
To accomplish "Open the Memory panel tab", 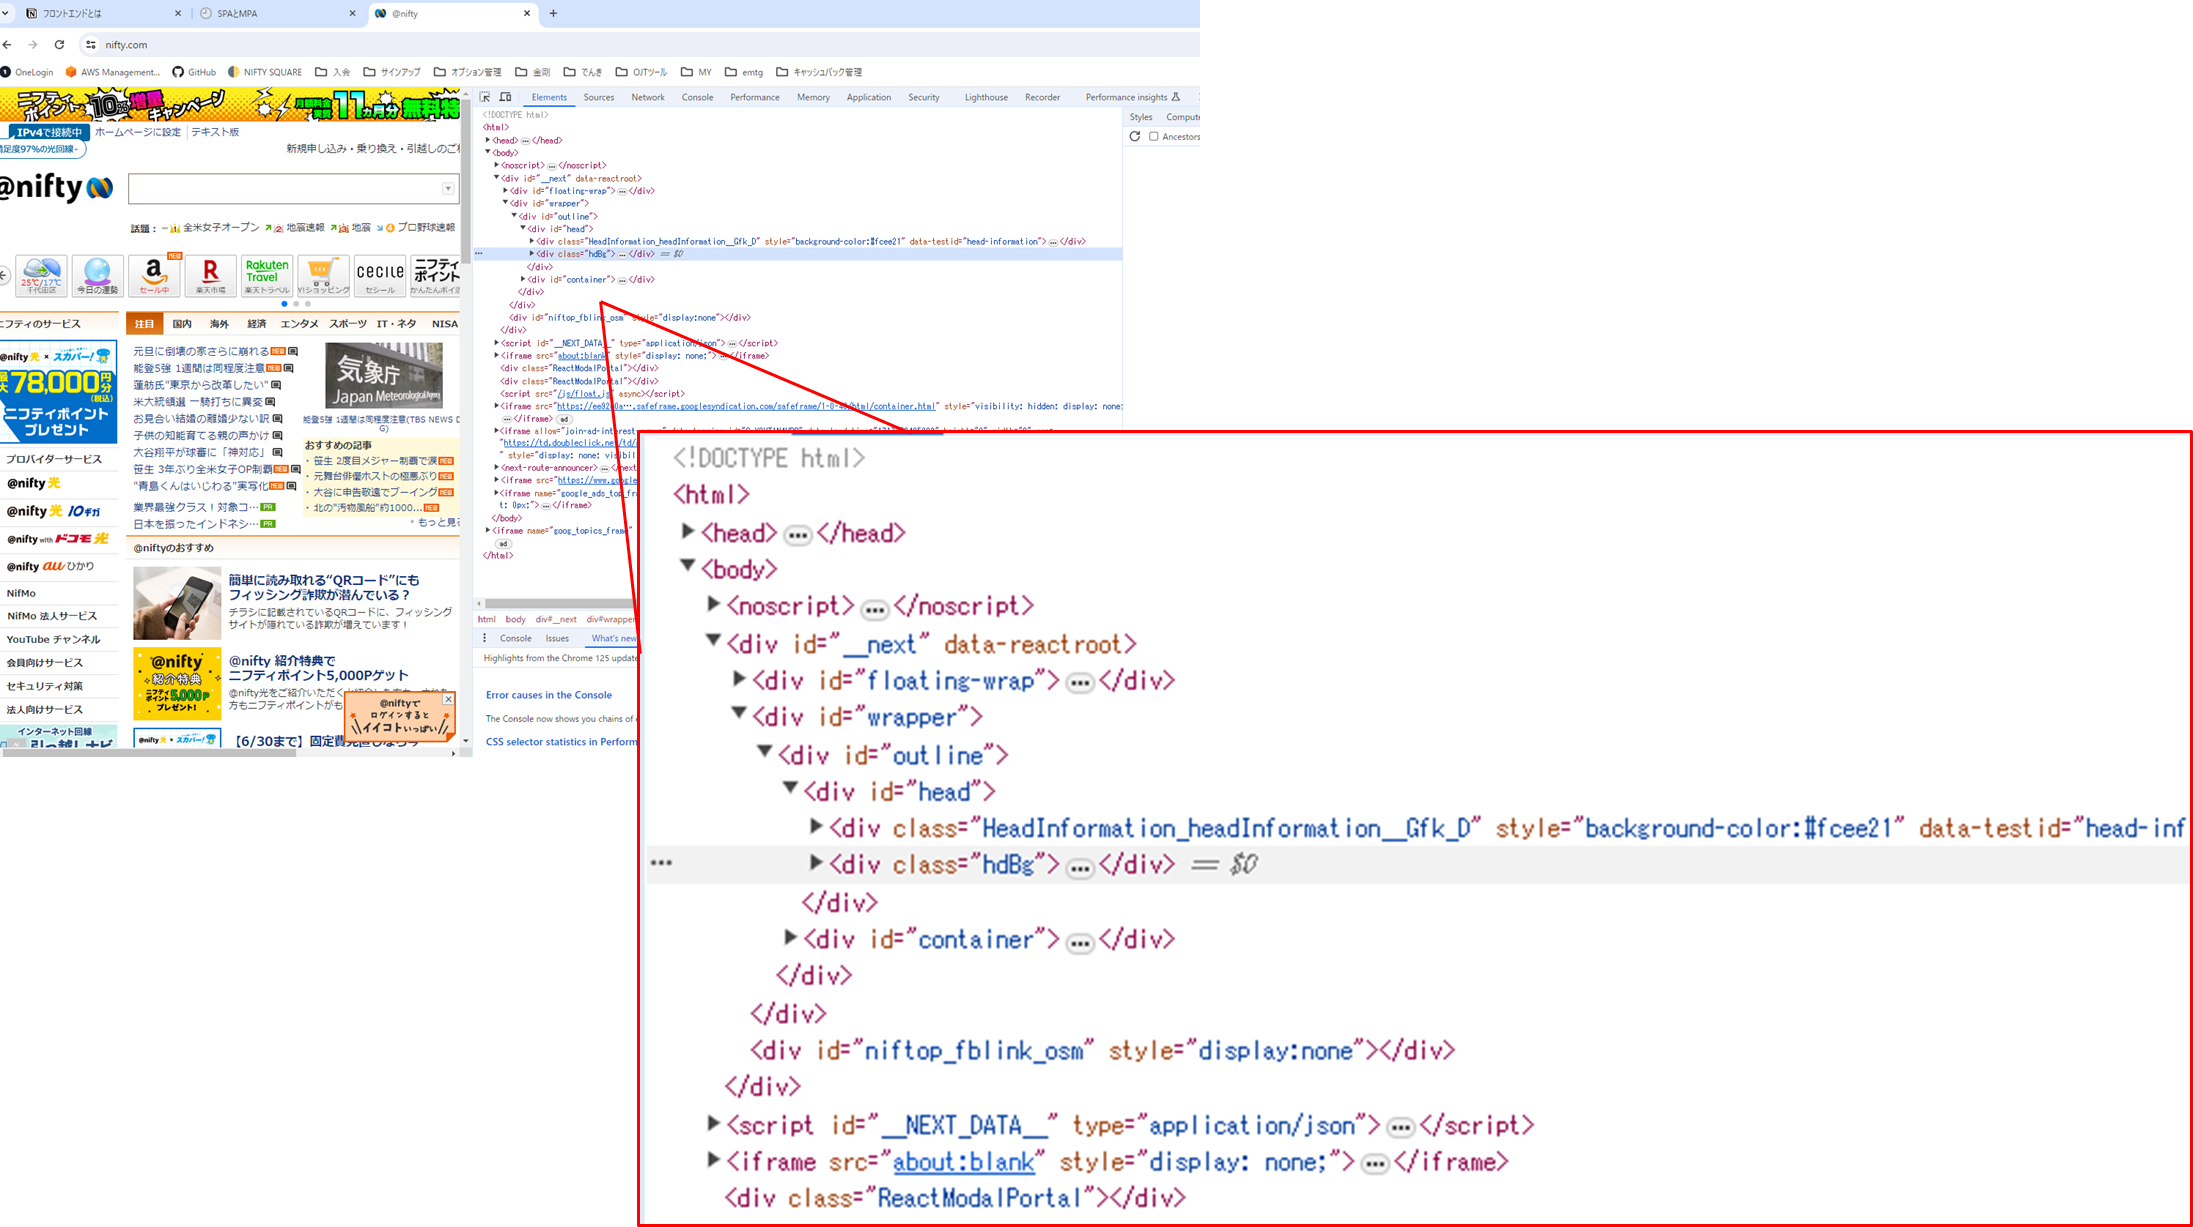I will pyautogui.click(x=813, y=97).
